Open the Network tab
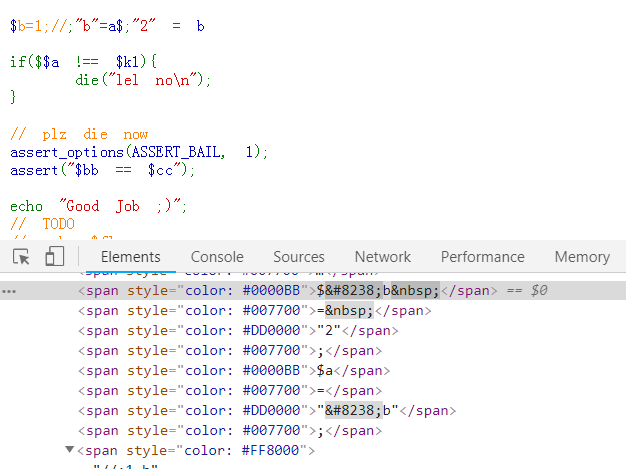Image resolution: width=626 pixels, height=469 pixels. click(x=382, y=257)
